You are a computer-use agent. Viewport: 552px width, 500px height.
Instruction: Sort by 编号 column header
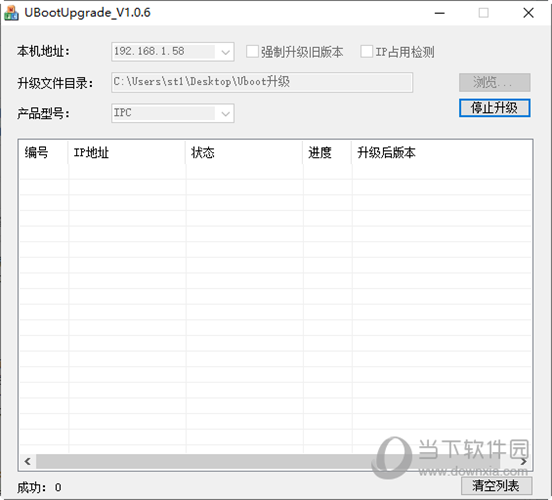pos(43,153)
